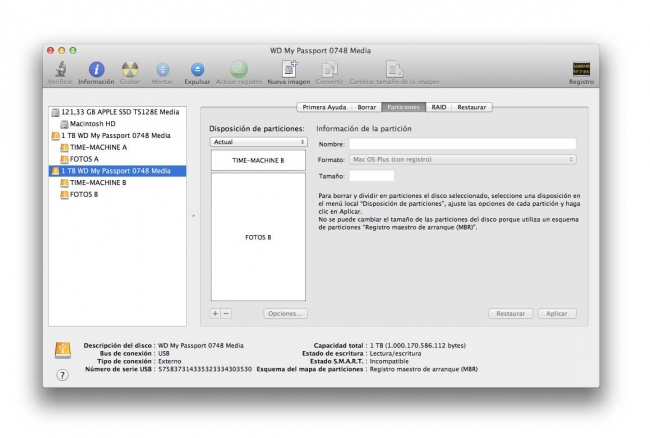The height and width of the screenshot is (438, 650).
Task: Click the Convertir toolbar icon
Action: coord(330,69)
